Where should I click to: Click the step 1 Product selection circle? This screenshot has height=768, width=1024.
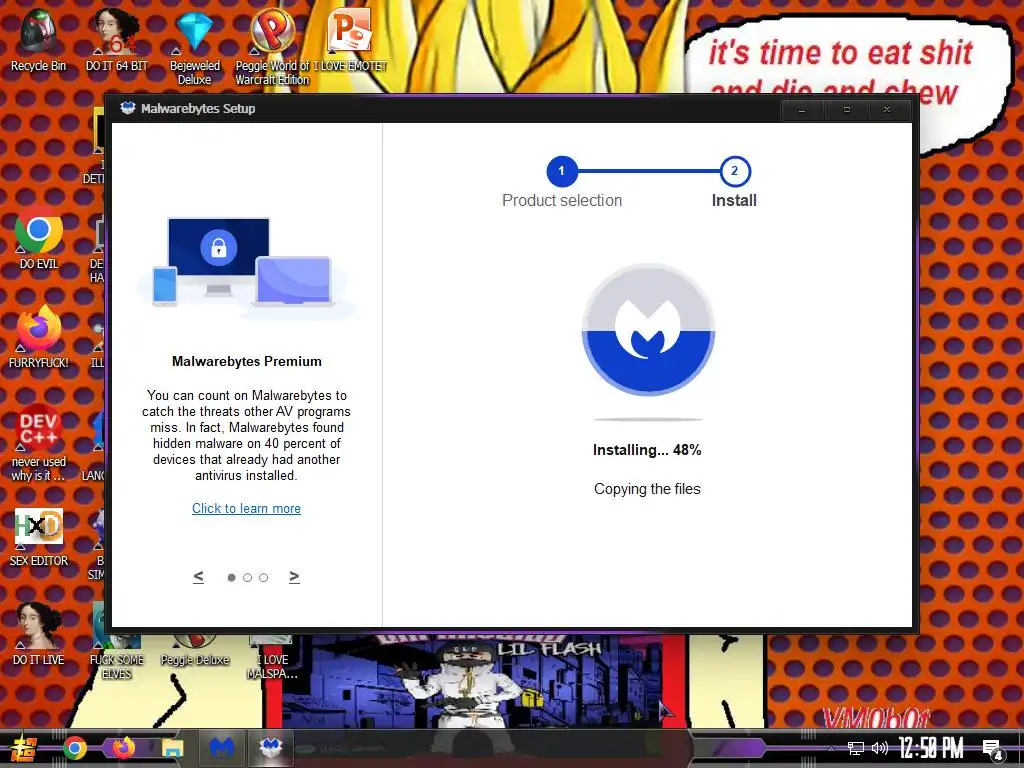pyautogui.click(x=562, y=171)
